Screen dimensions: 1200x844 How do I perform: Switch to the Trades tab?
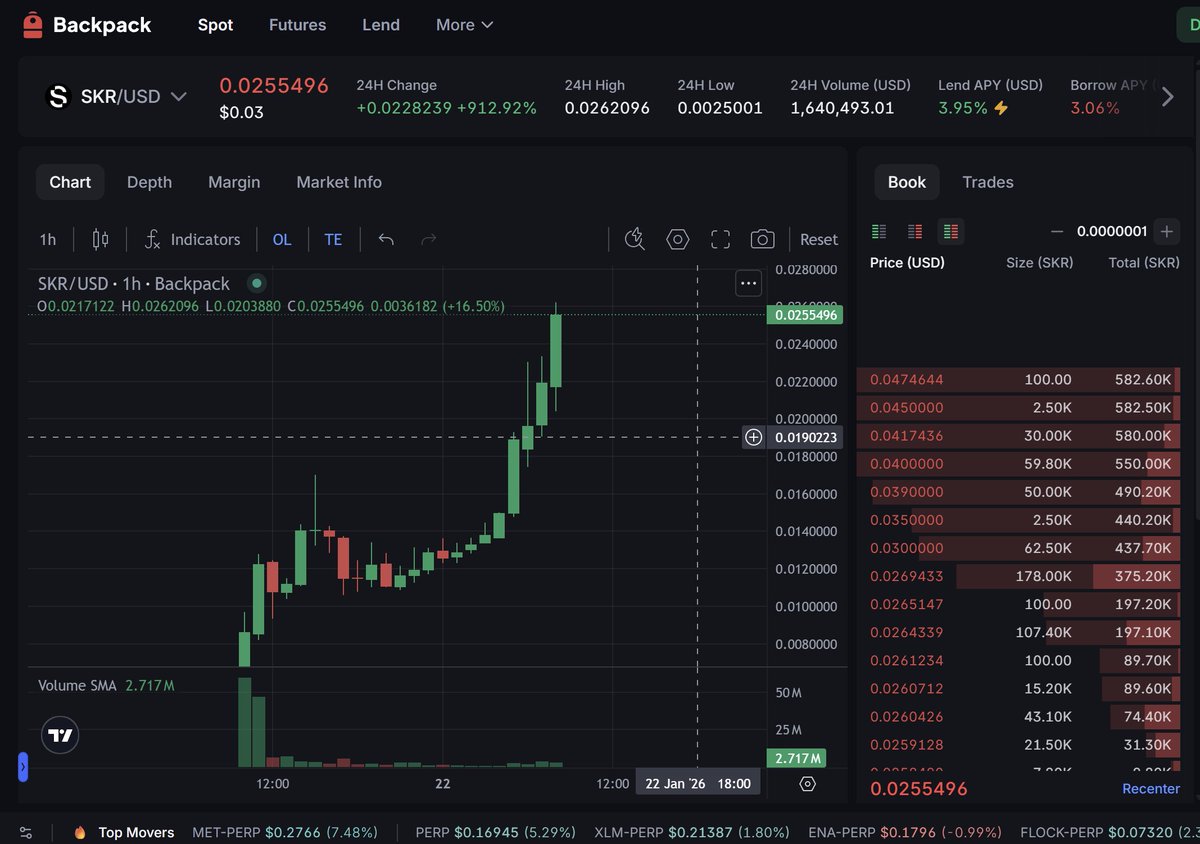(x=988, y=182)
